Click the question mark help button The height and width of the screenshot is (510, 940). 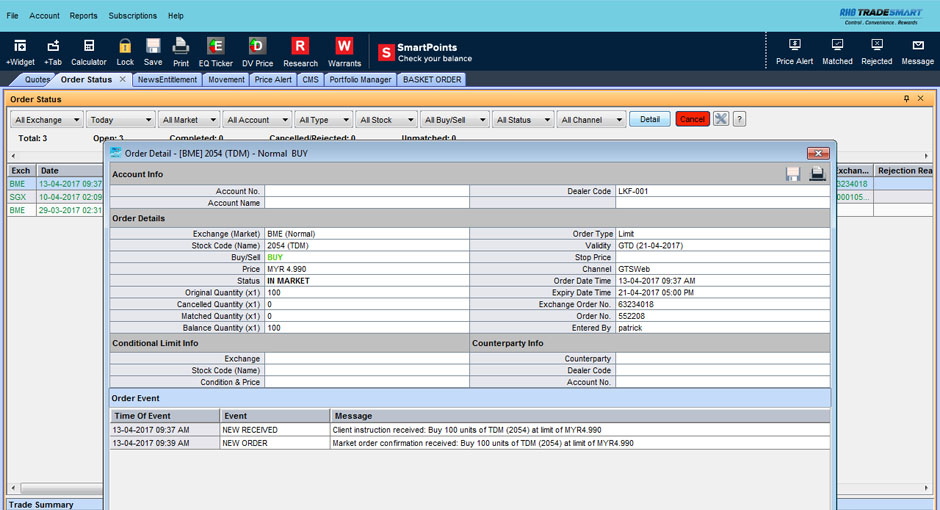(739, 119)
